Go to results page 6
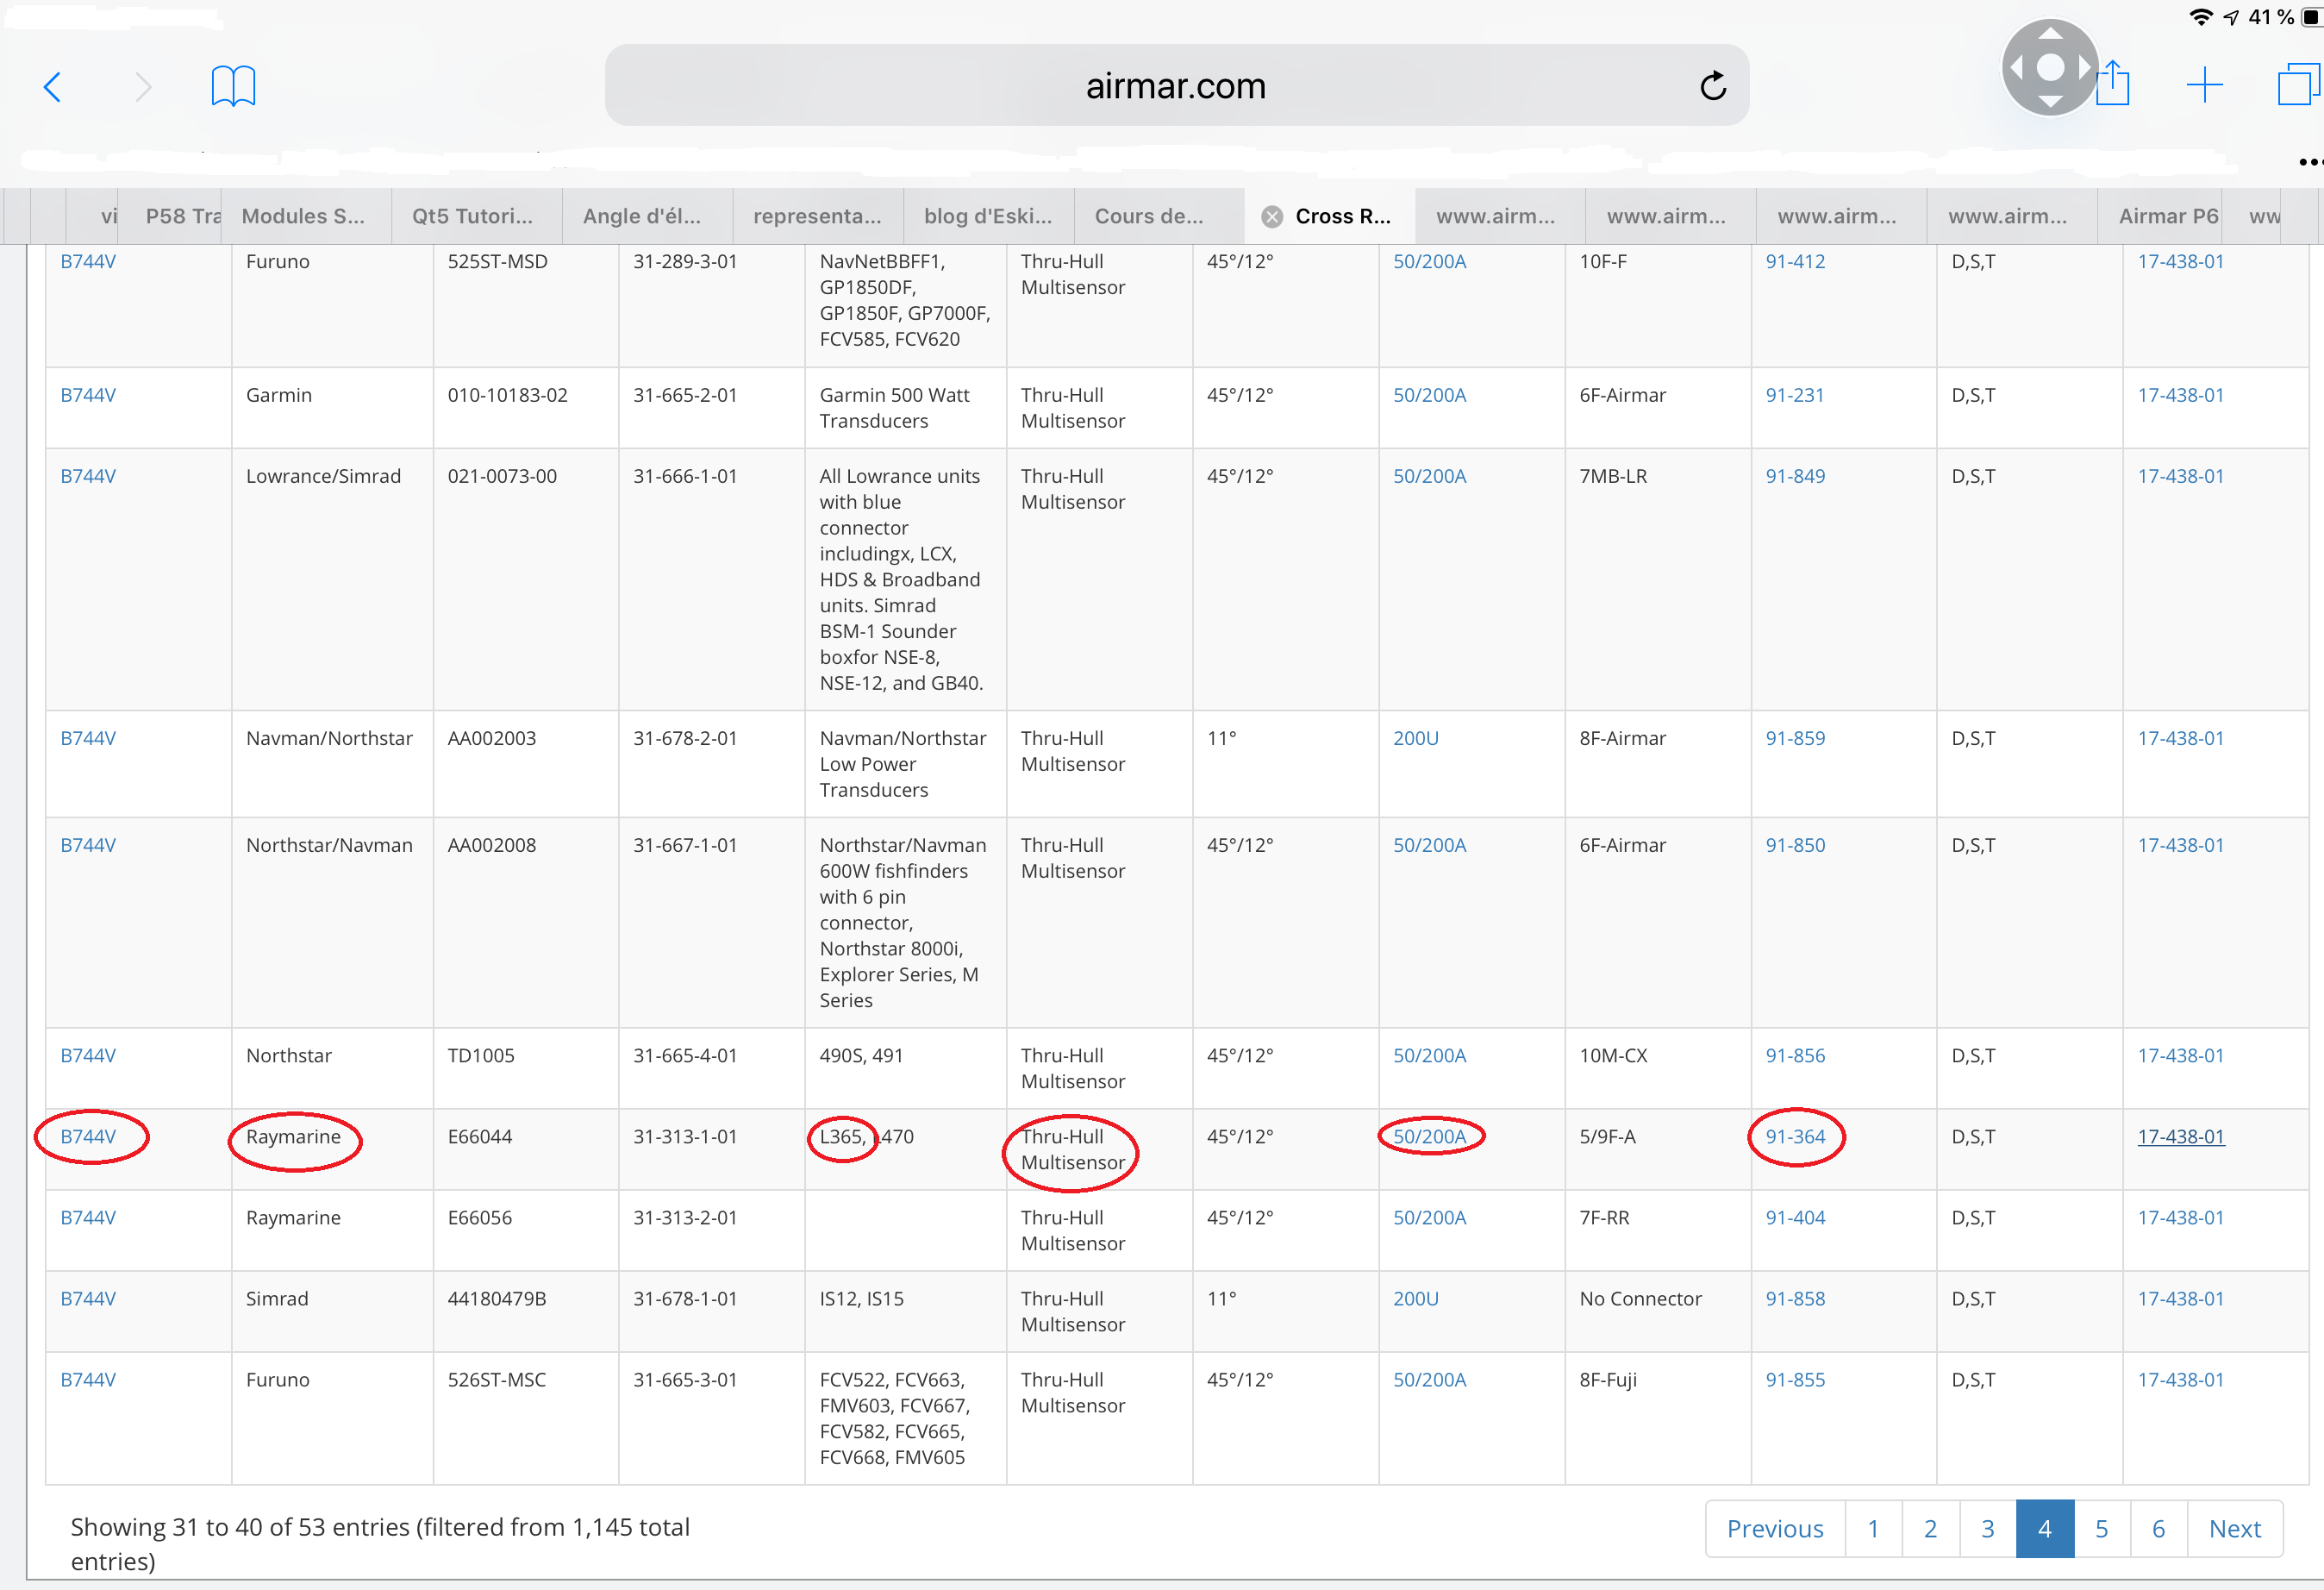The width and height of the screenshot is (2324, 1590). tap(2158, 1529)
